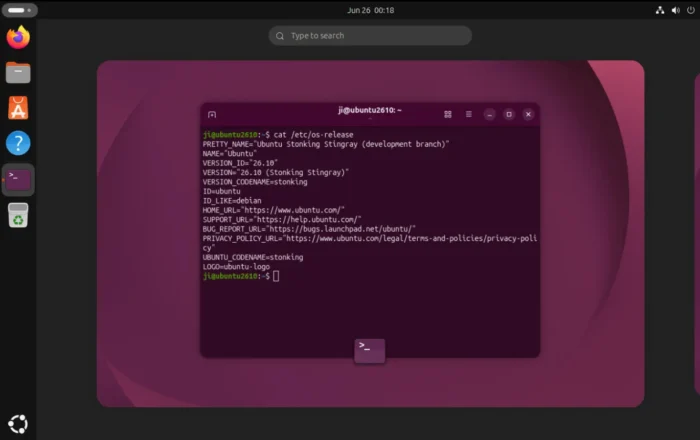Open the Help question-mark icon
700x440 pixels.
tap(18, 143)
